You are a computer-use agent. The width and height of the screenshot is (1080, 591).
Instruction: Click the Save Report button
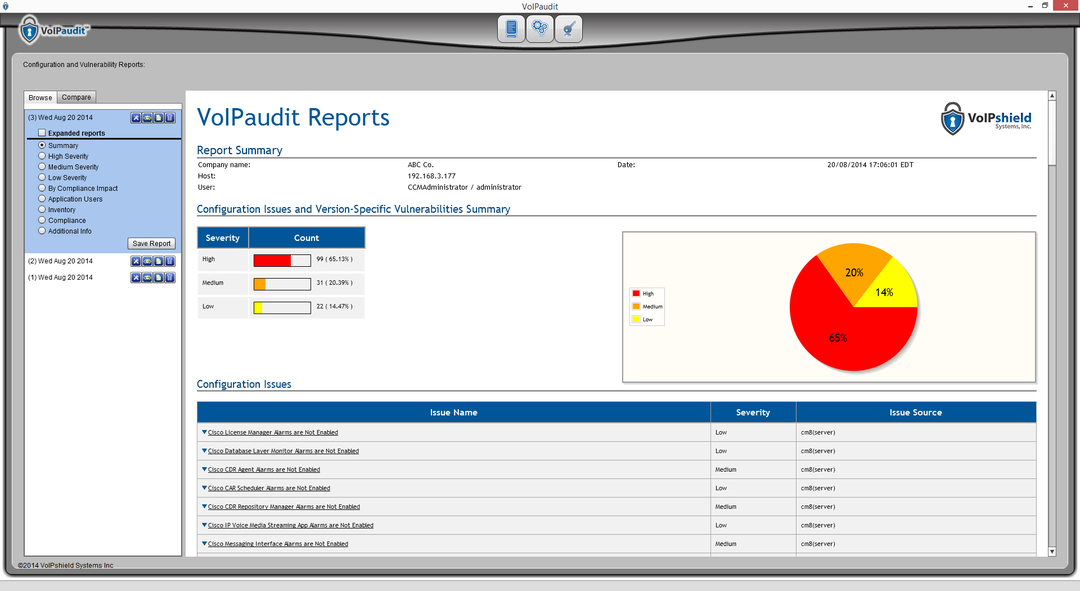(152, 244)
